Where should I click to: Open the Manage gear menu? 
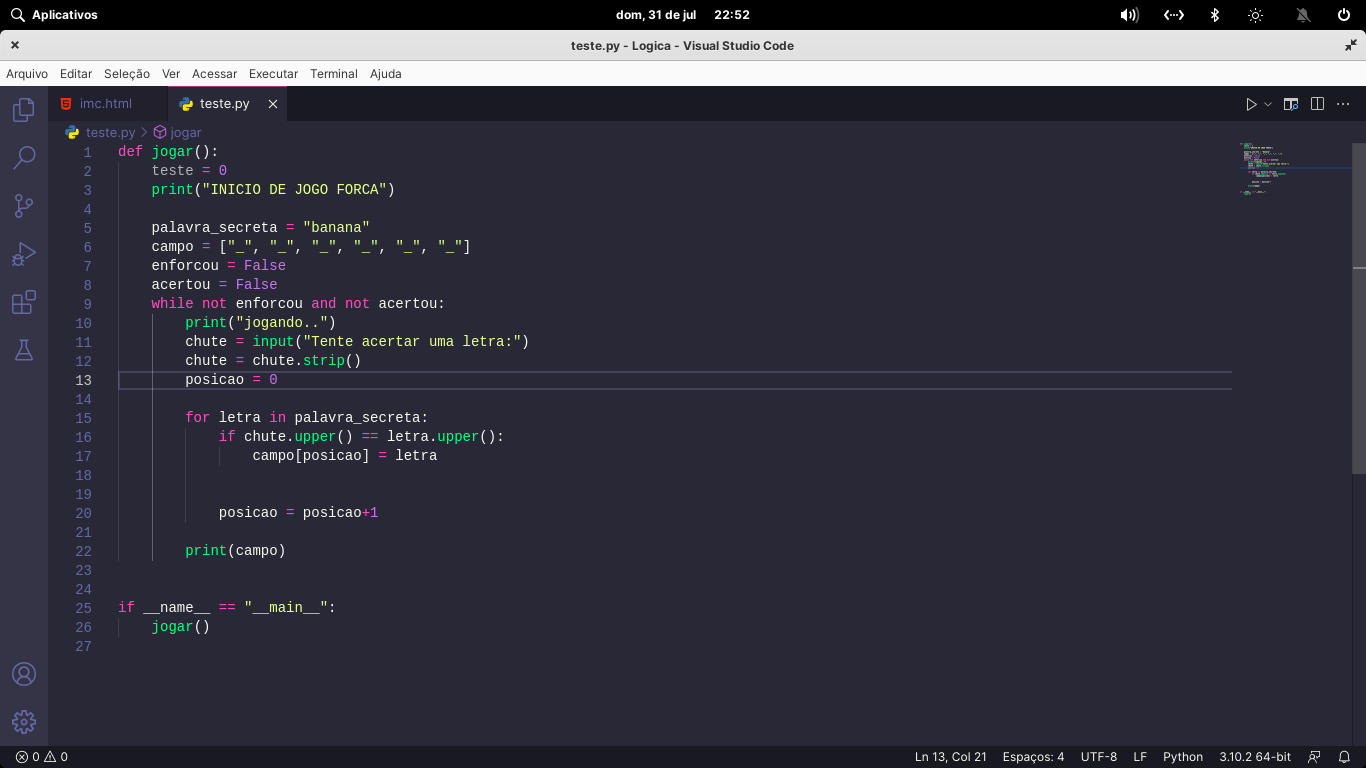pyautogui.click(x=24, y=722)
